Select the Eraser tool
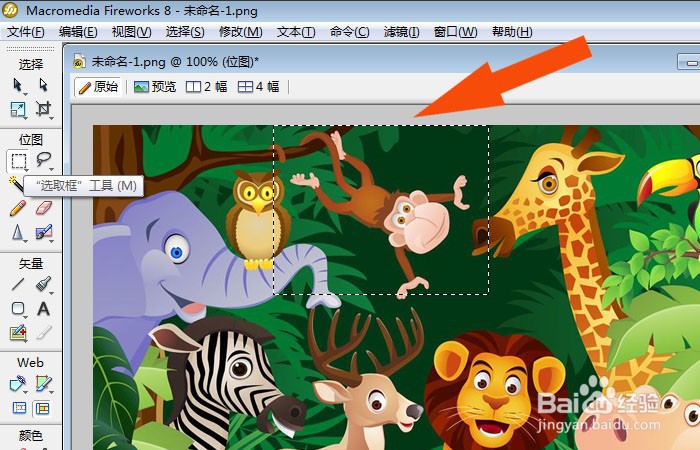This screenshot has height=450, width=700. (x=43, y=208)
